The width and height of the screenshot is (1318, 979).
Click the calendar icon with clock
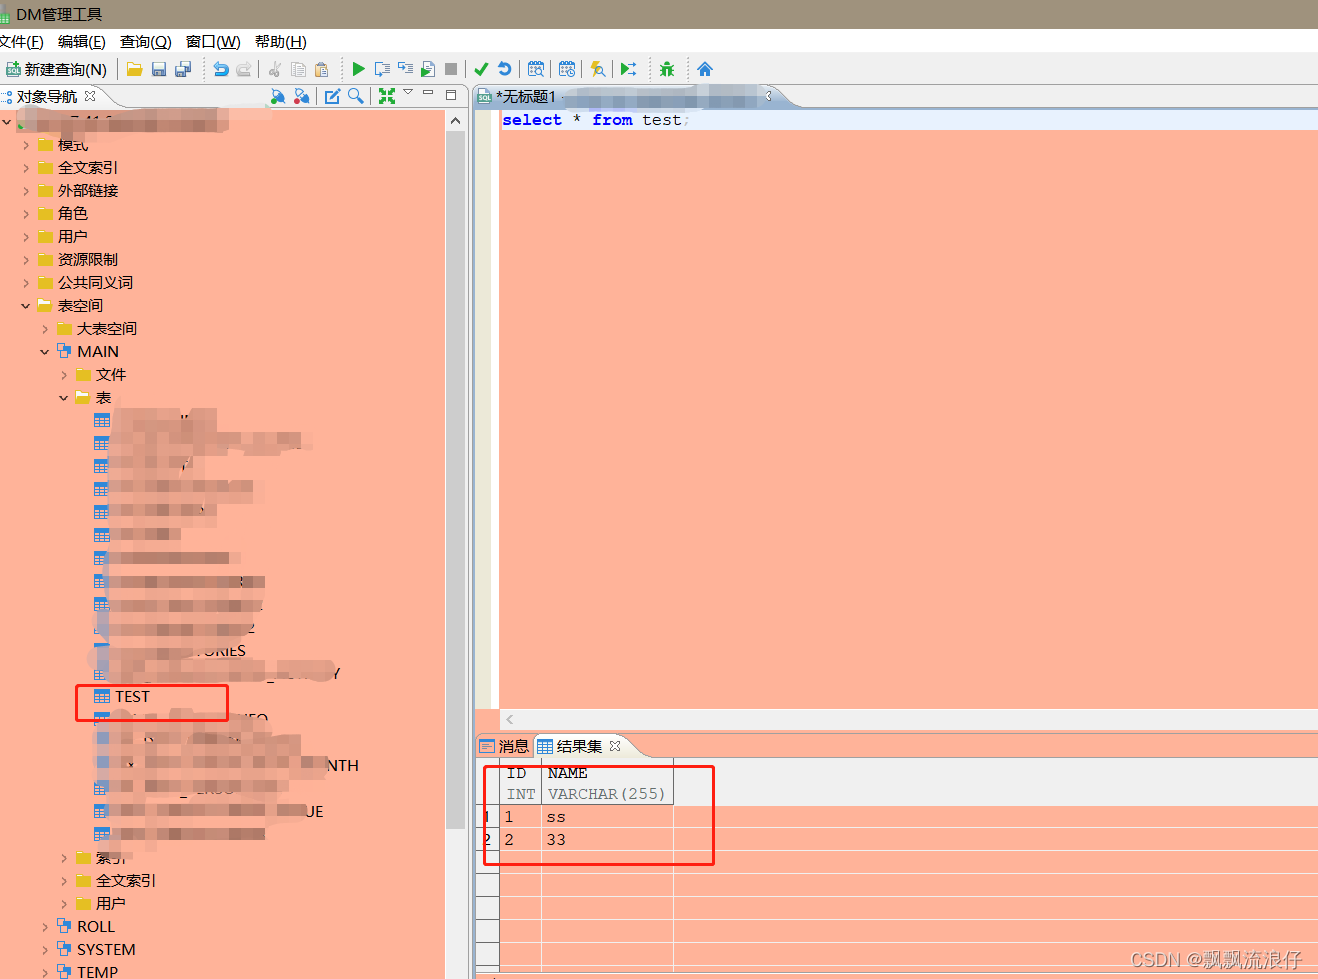[x=567, y=69]
